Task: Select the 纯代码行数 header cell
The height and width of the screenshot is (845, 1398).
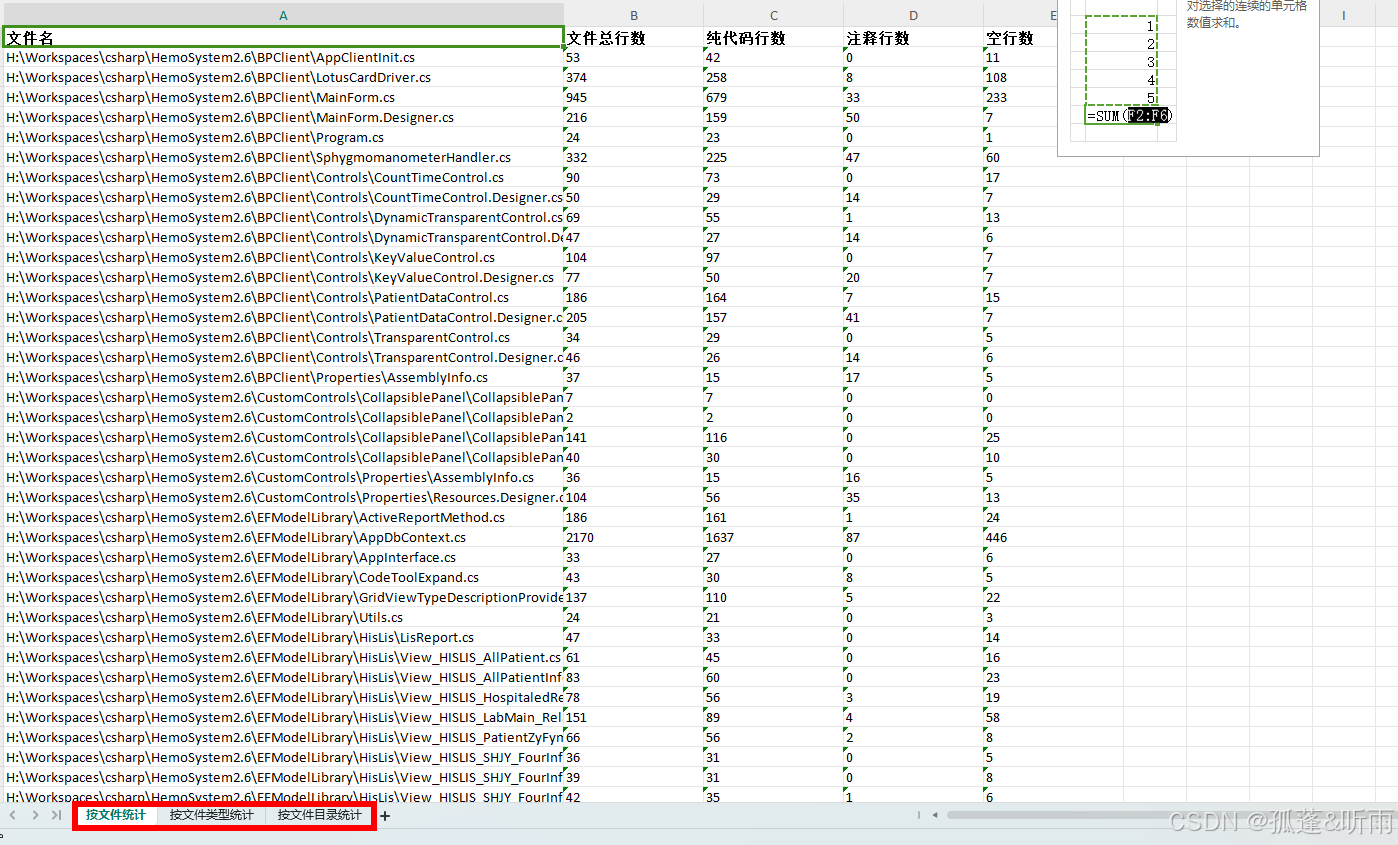Action: pyautogui.click(x=774, y=38)
